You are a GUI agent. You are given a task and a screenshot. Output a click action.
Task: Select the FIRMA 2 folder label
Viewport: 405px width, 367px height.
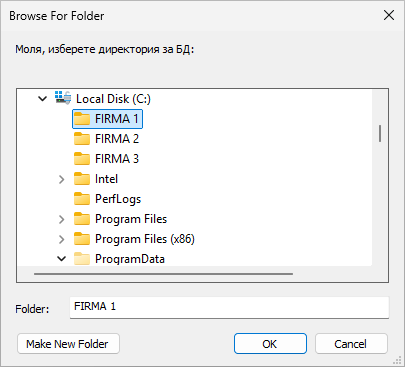117,138
